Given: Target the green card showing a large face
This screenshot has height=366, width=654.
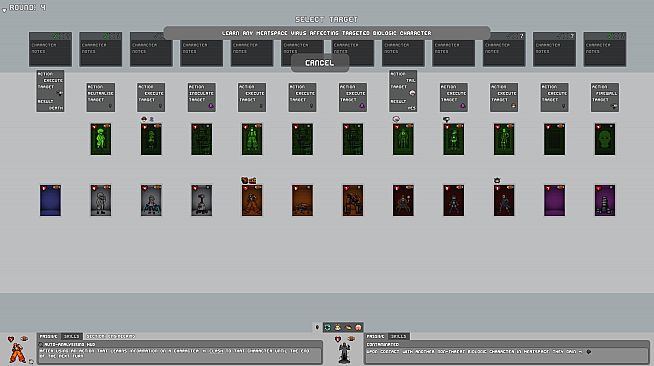Looking at the screenshot, I should click(x=605, y=139).
